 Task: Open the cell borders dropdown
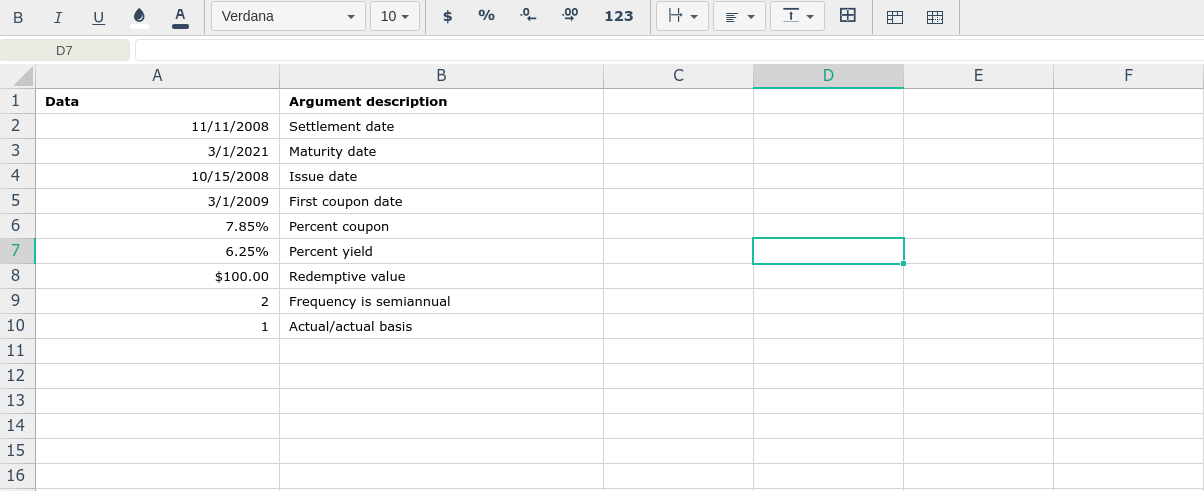(682, 16)
